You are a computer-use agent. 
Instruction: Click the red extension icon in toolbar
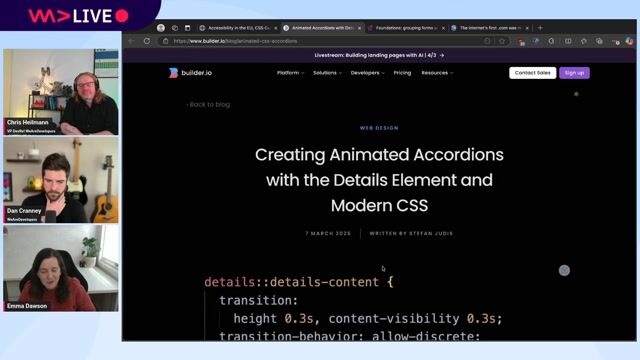pyautogui.click(x=521, y=41)
